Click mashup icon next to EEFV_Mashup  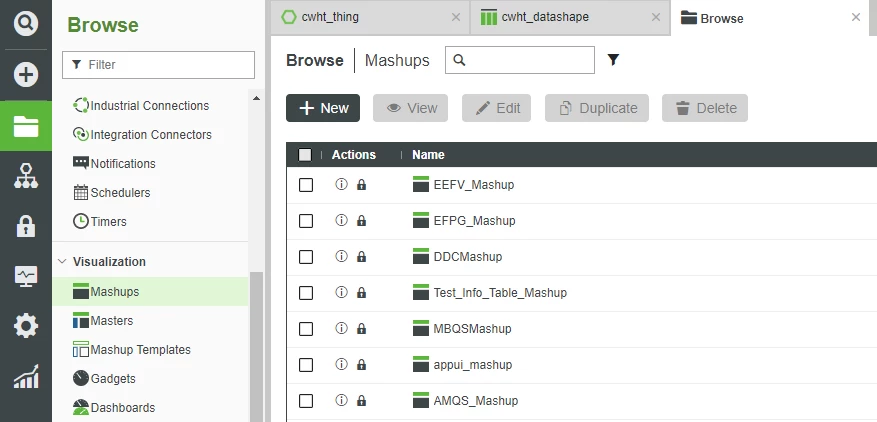[421, 184]
